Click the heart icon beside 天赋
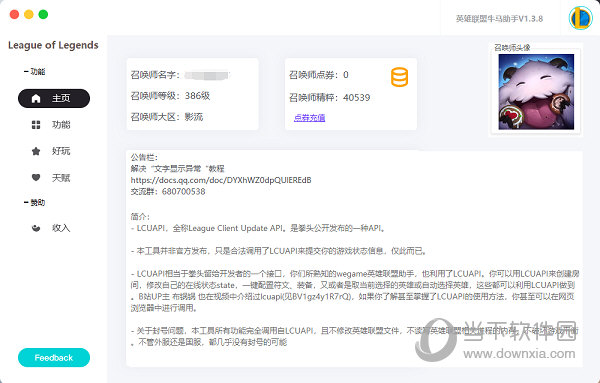 (36, 178)
